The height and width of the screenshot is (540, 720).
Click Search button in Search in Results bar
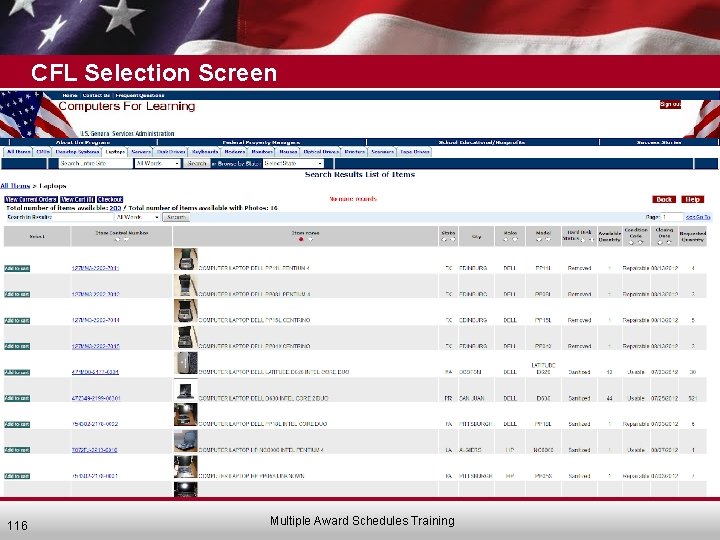176,217
